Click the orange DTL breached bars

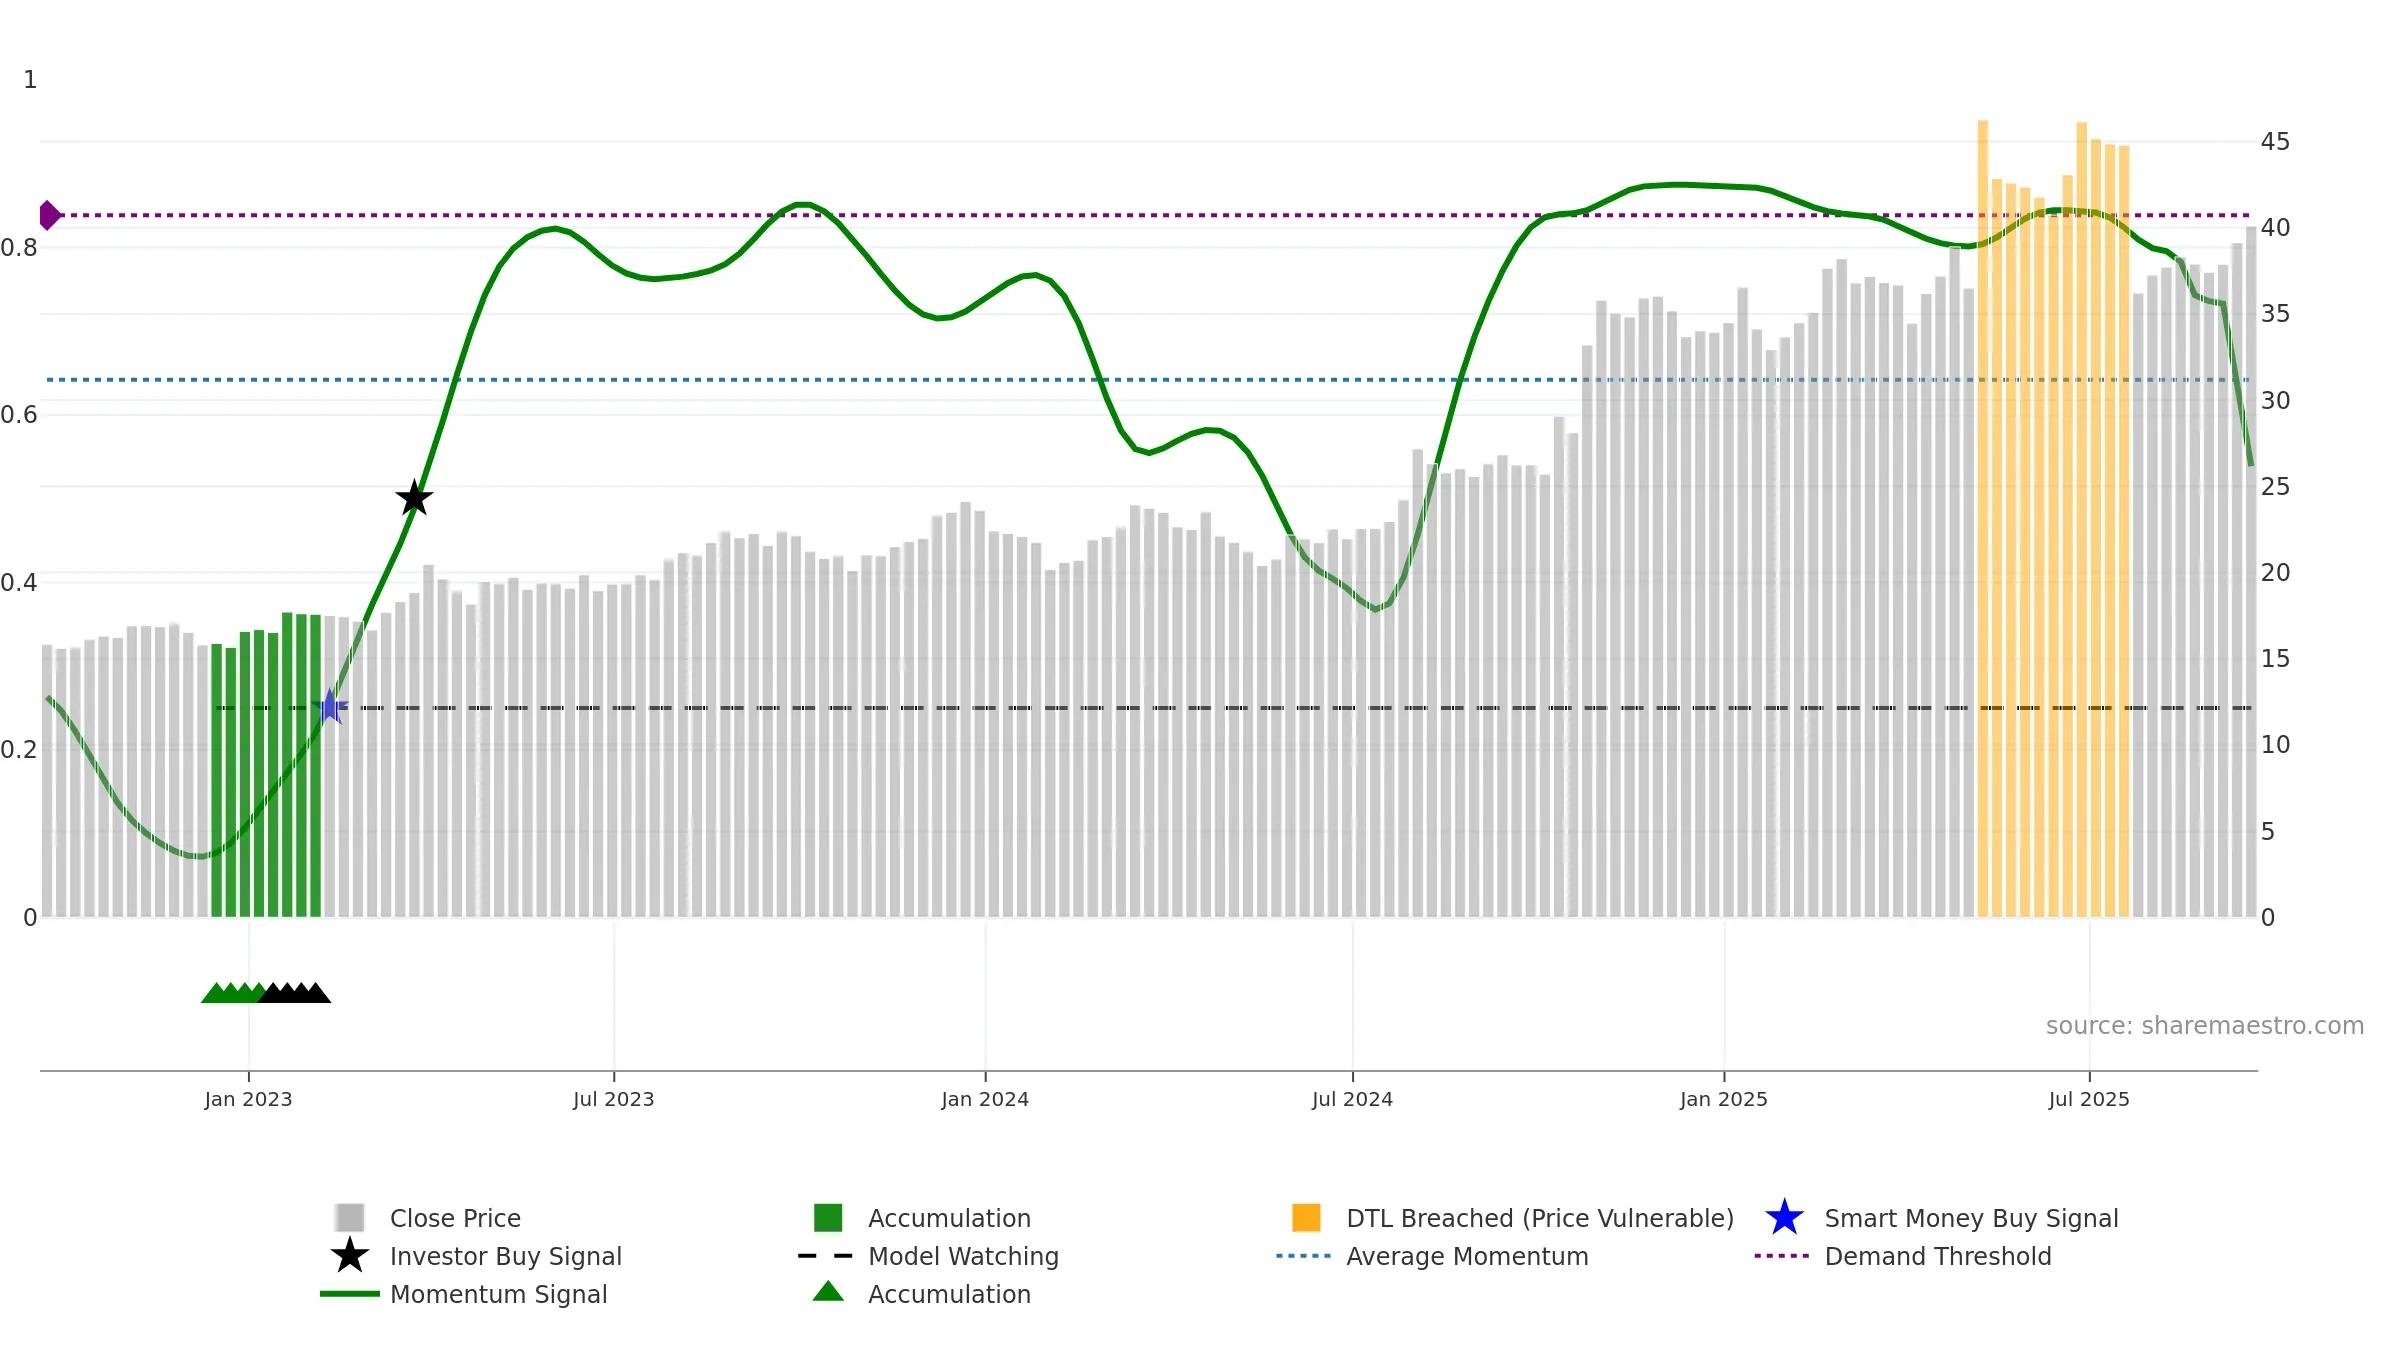[2054, 519]
